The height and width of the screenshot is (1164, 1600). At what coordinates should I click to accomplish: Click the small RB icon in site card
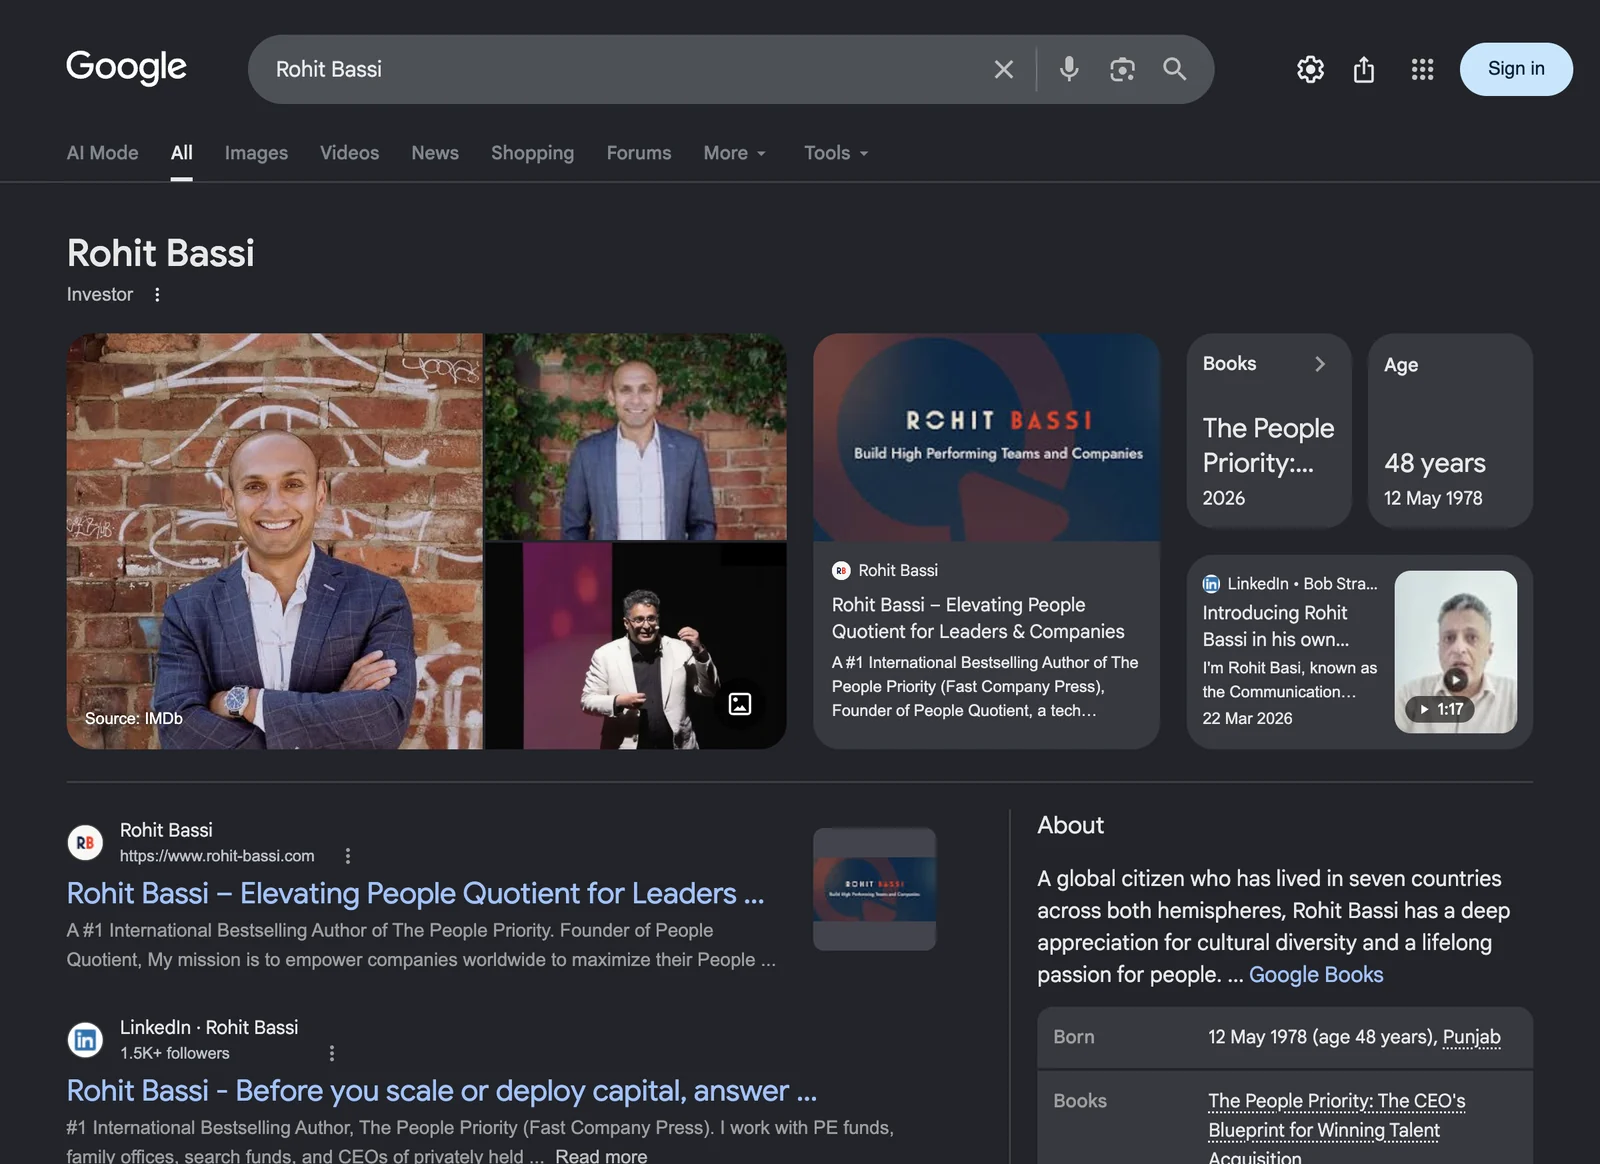pos(841,570)
